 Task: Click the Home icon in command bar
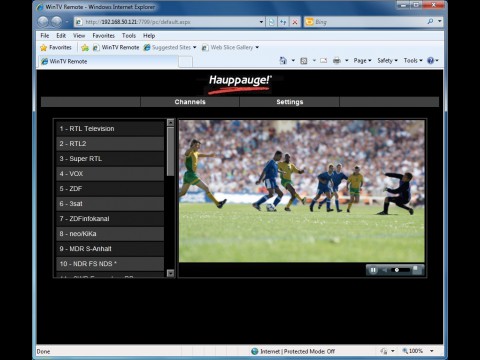pos(283,61)
